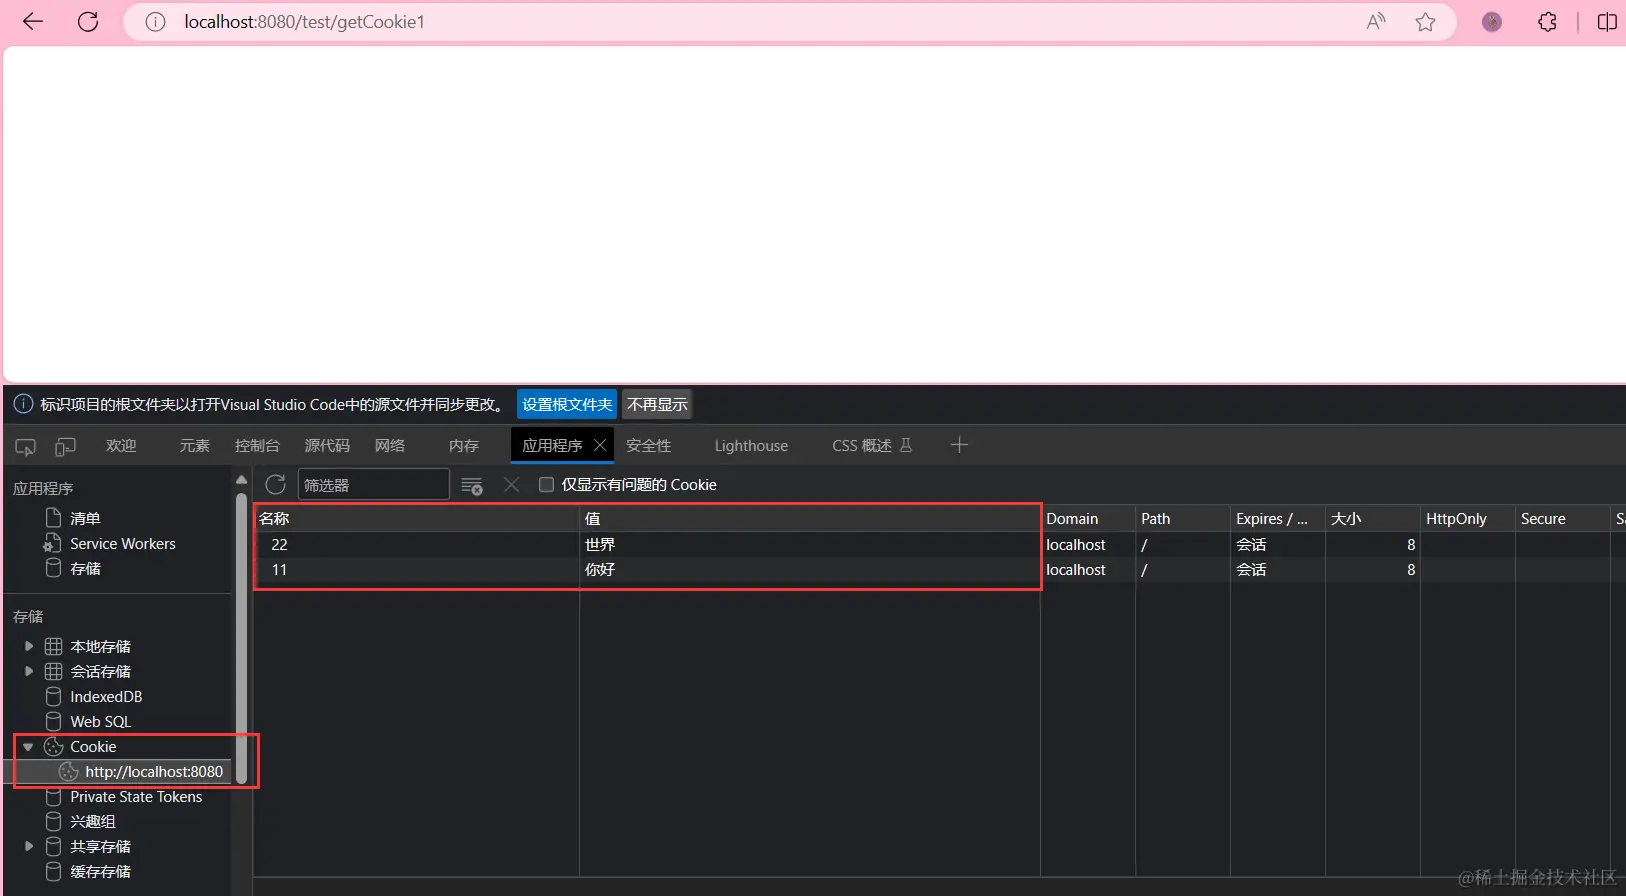The width and height of the screenshot is (1626, 896).
Task: Sort cookies by the 值 column header
Action: [x=810, y=518]
